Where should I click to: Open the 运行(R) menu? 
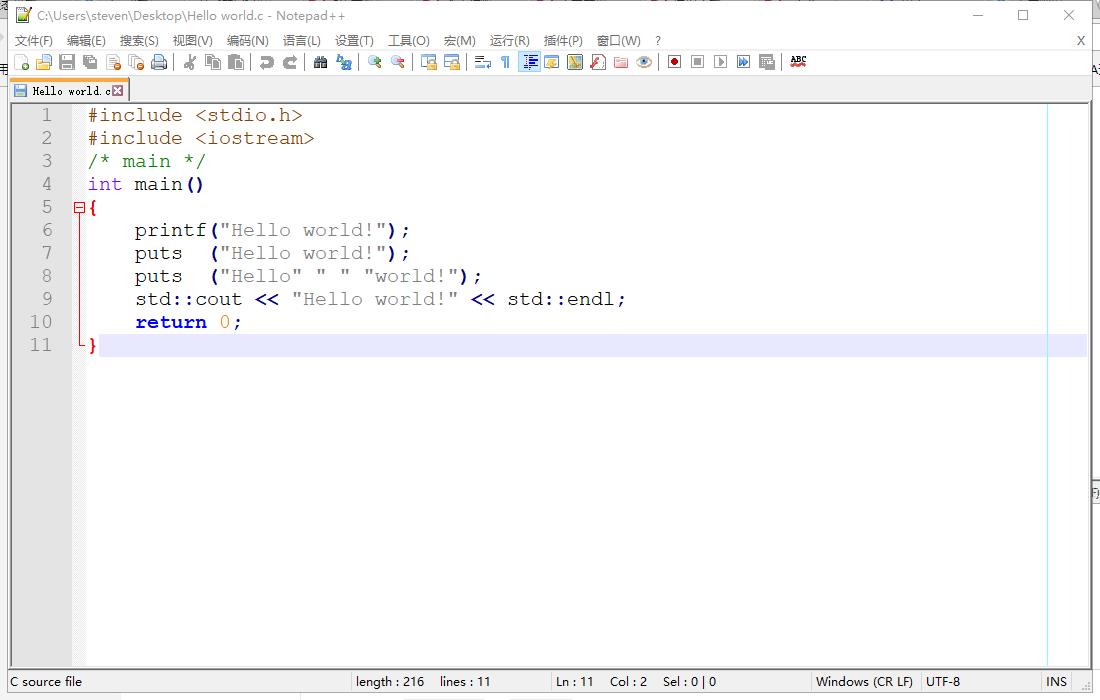(x=510, y=40)
